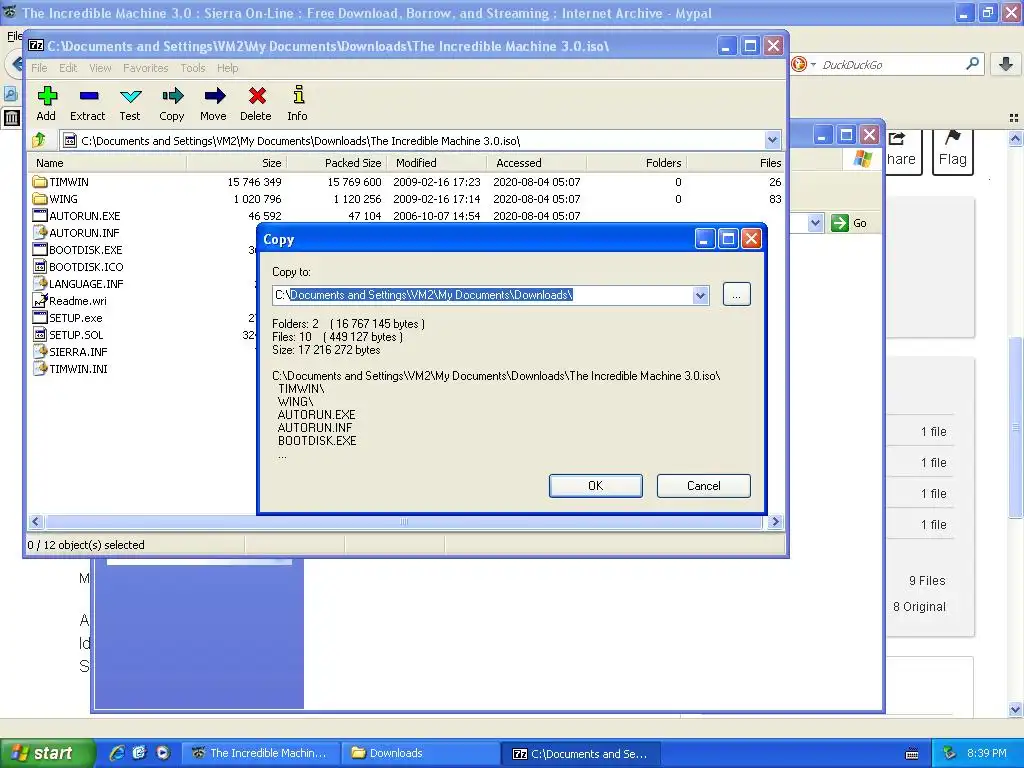Select LANGUAGE.INF file icon

click(40, 283)
